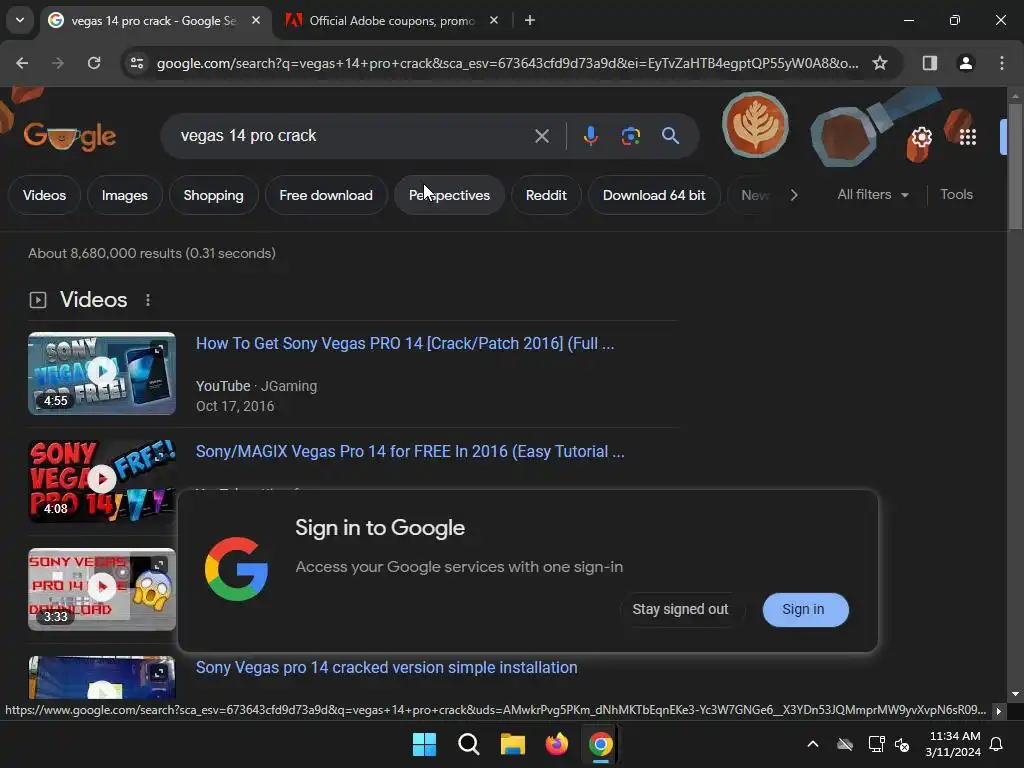Open How To Get Sony Vegas PRO 14 link
Screen dimensions: 1024x768
405,344
